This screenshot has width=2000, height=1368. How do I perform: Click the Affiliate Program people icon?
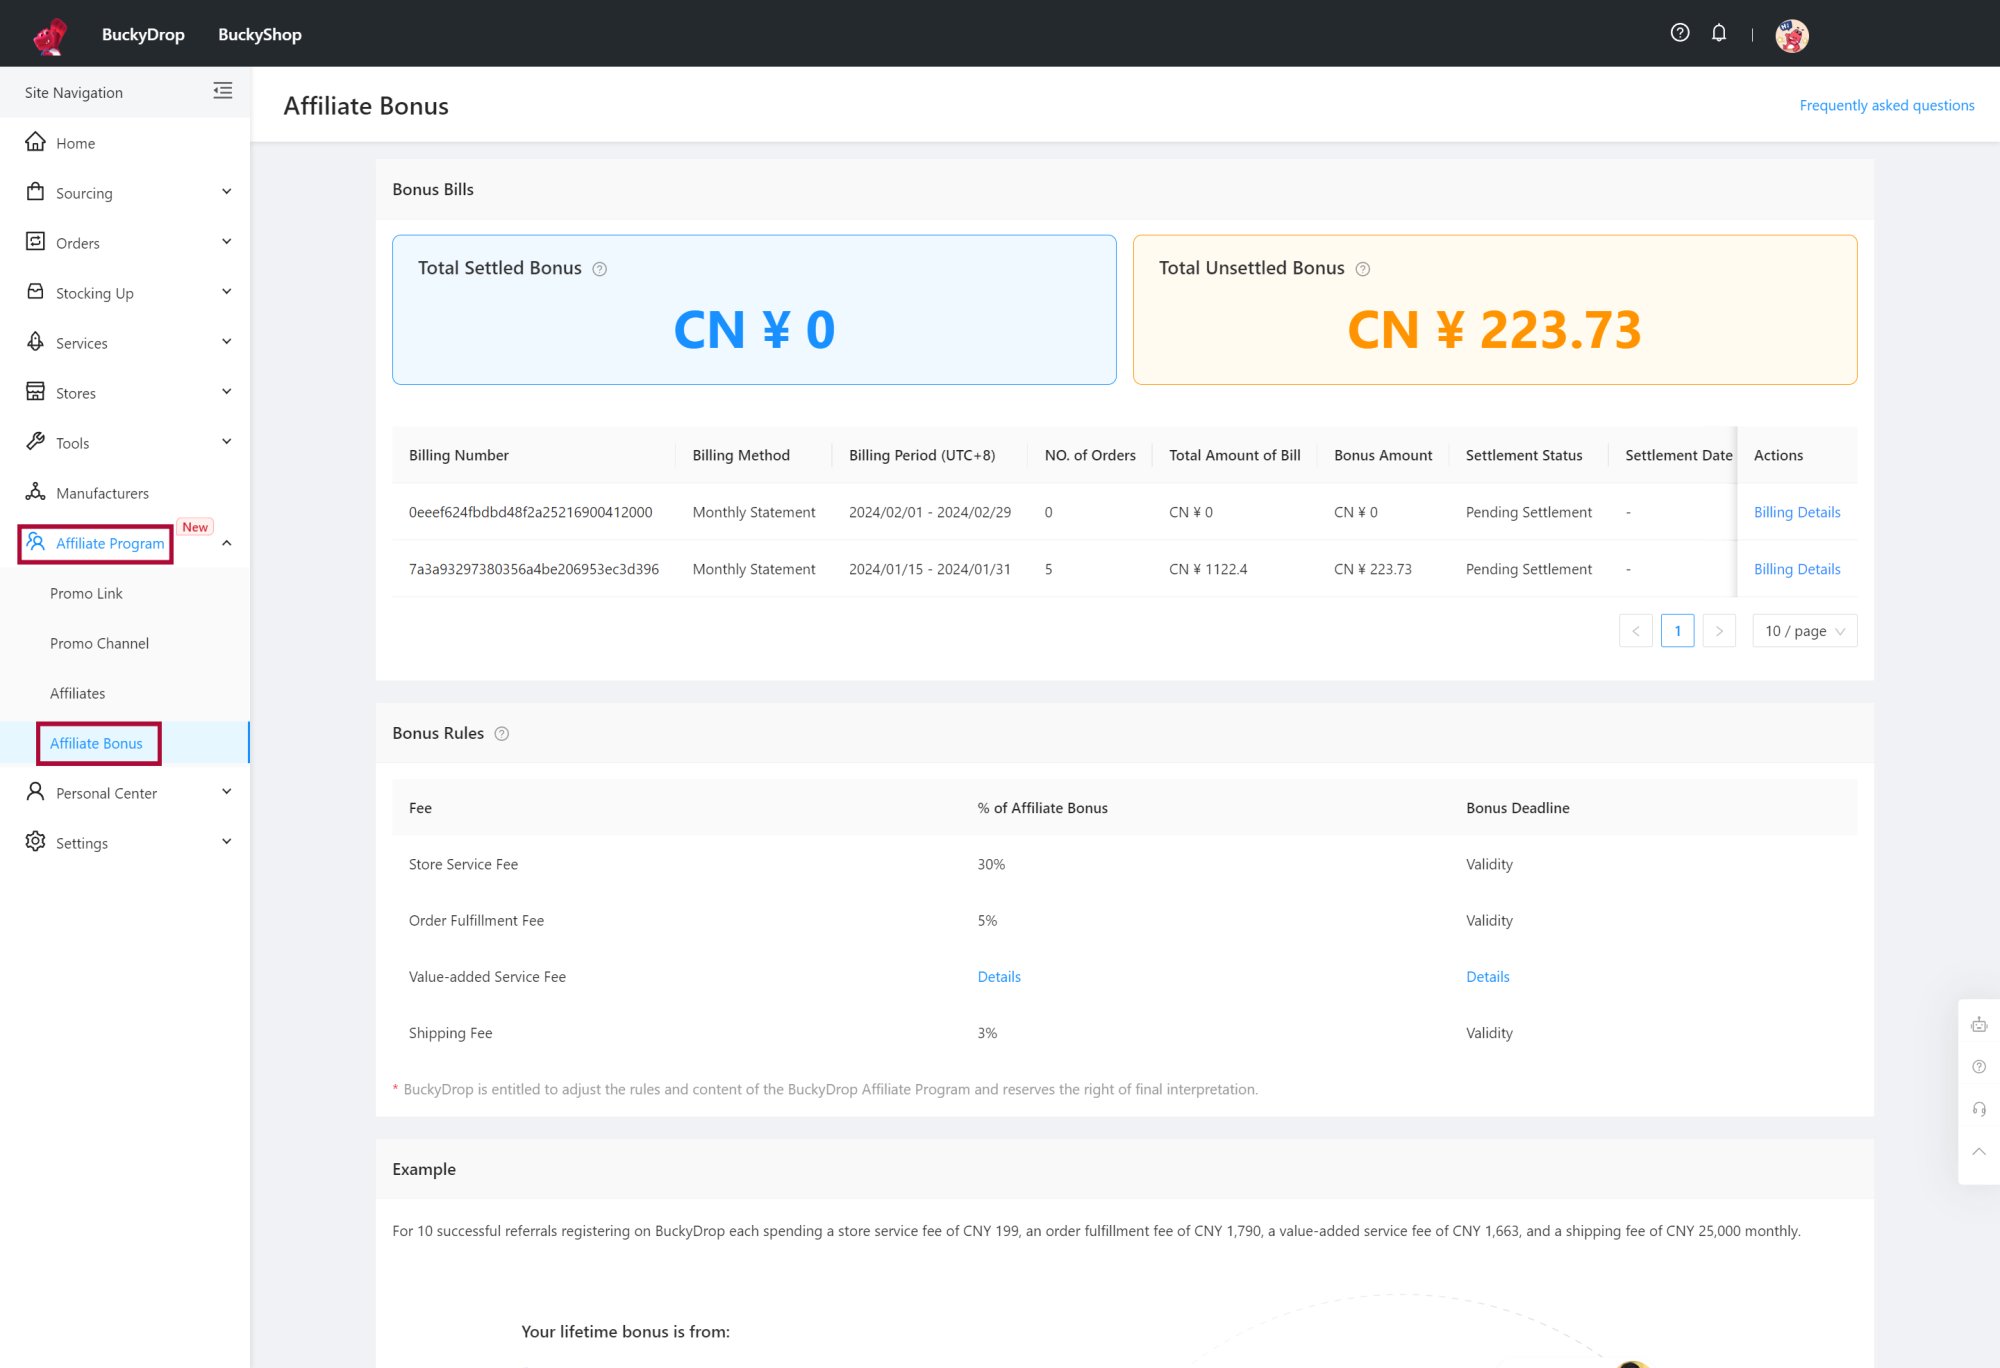click(x=36, y=542)
